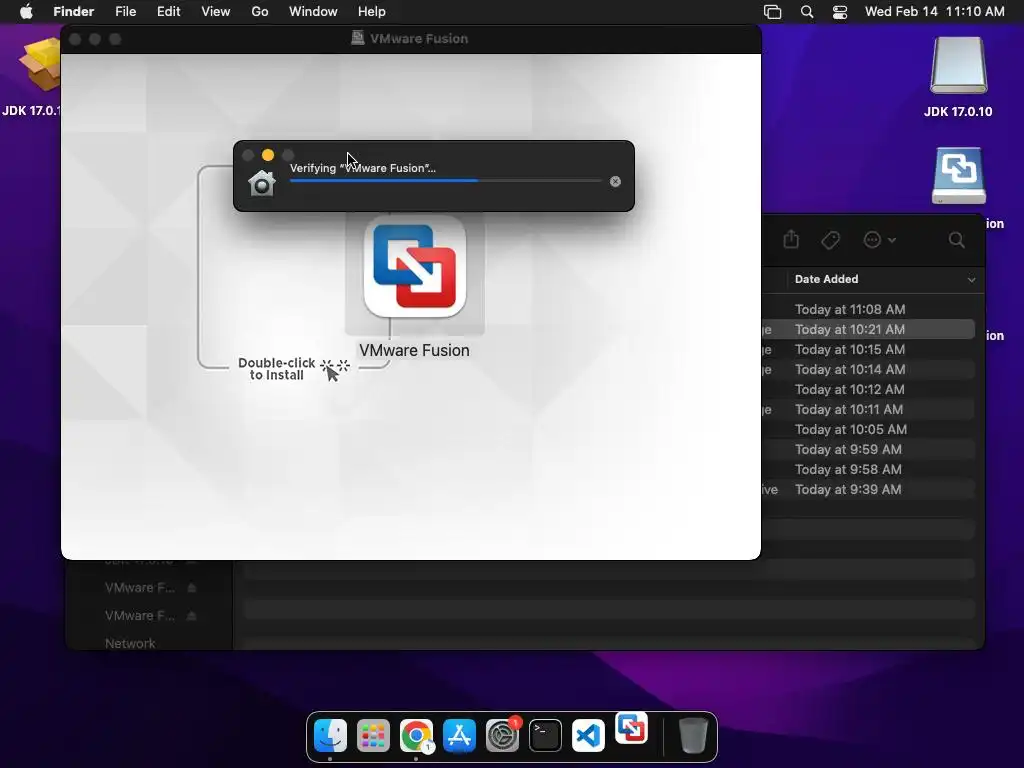Open the View menu
Viewport: 1024px width, 768px height.
coord(216,12)
